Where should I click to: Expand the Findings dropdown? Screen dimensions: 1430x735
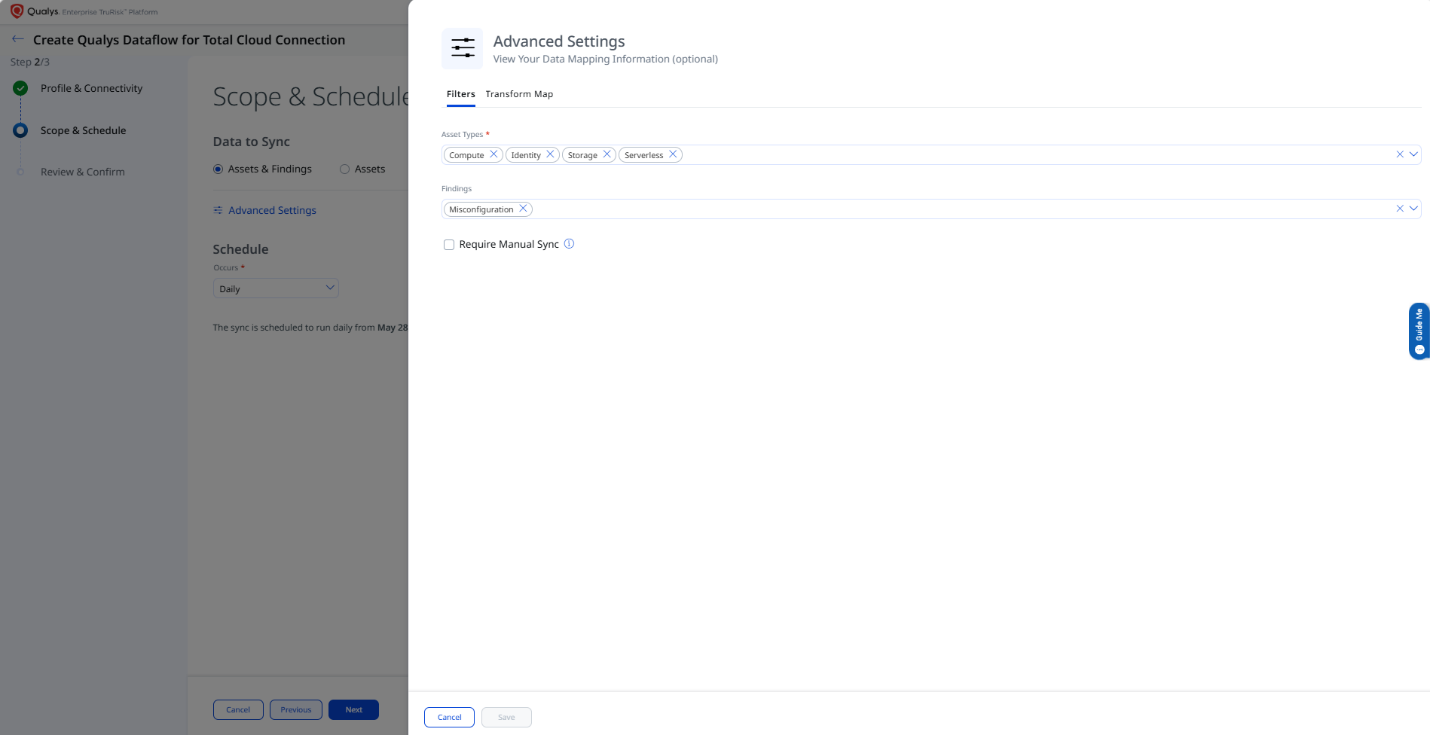(x=1414, y=209)
